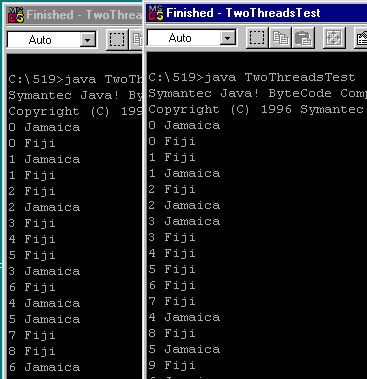This screenshot has height=379, width=367.
Task: Click the '9 Fiji' line in right console
Action: 172,365
